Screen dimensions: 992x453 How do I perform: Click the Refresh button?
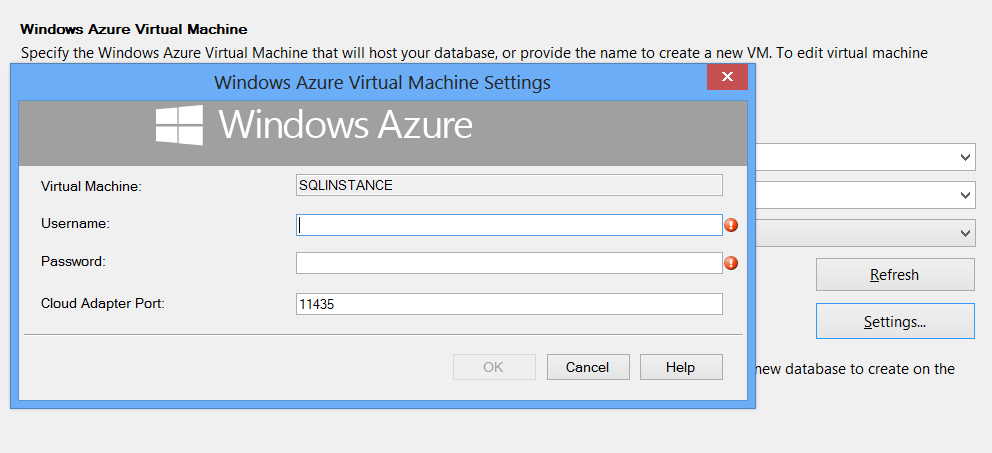(894, 275)
